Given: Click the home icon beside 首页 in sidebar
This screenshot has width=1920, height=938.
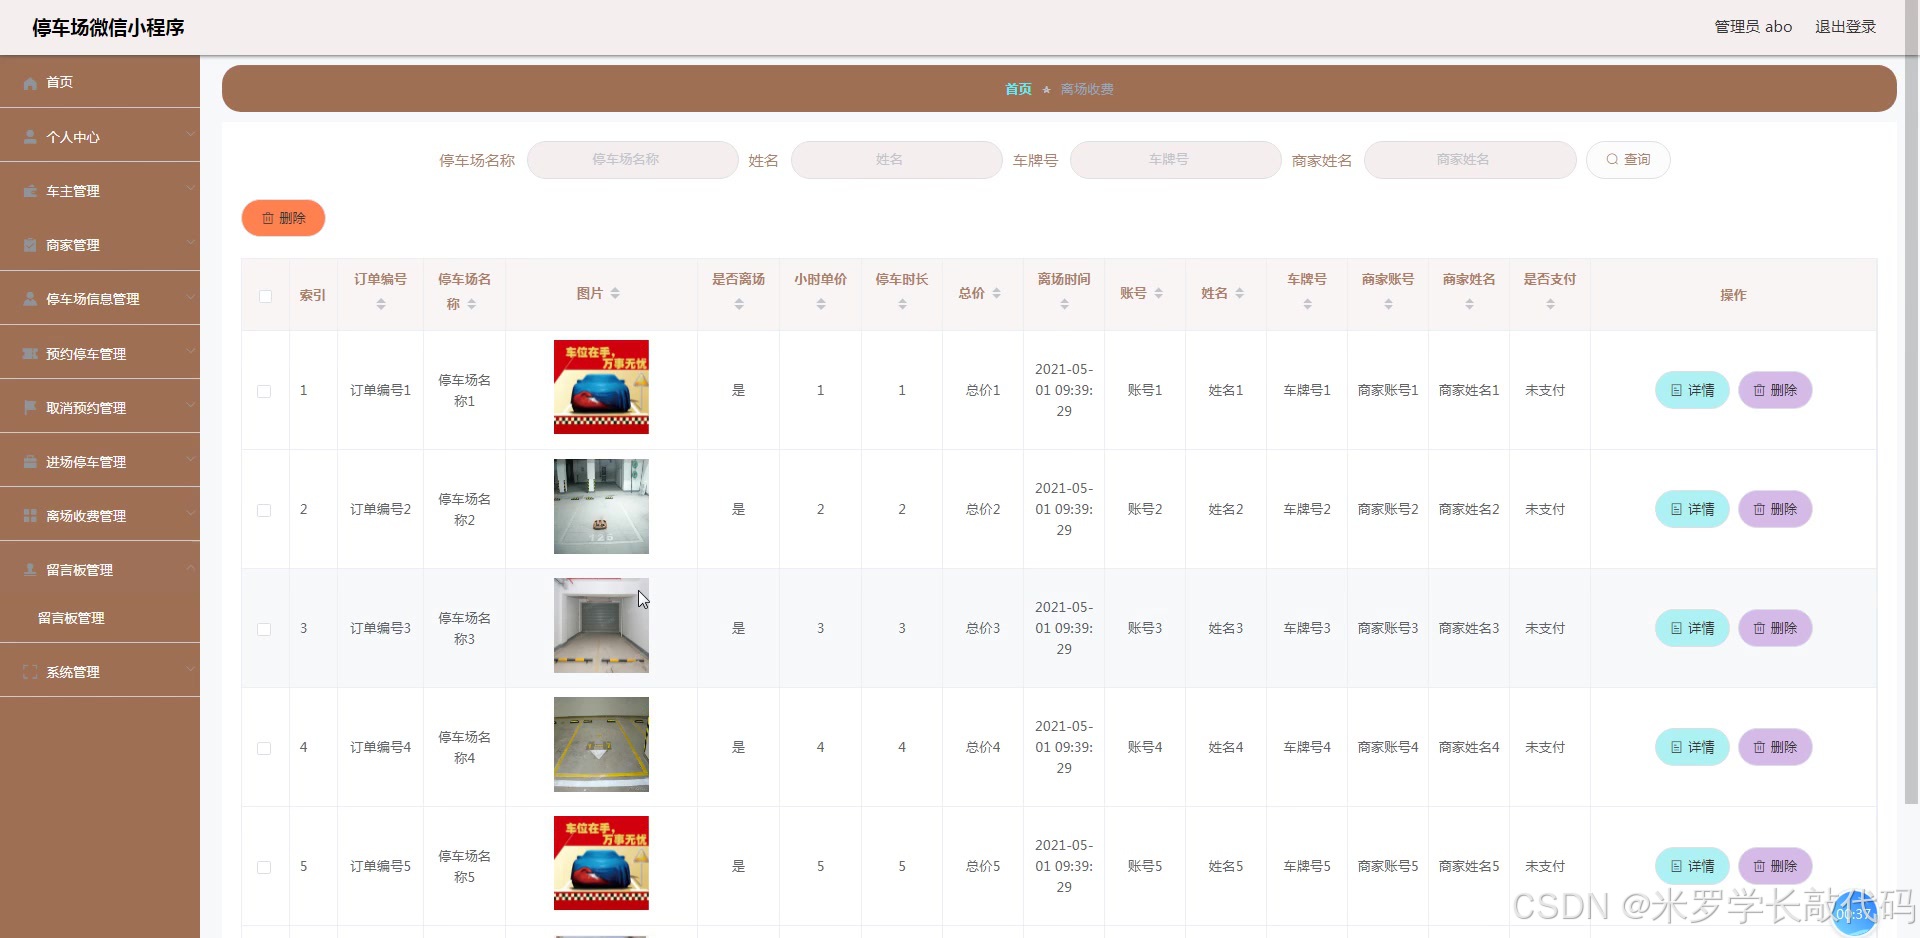Looking at the screenshot, I should pos(30,83).
